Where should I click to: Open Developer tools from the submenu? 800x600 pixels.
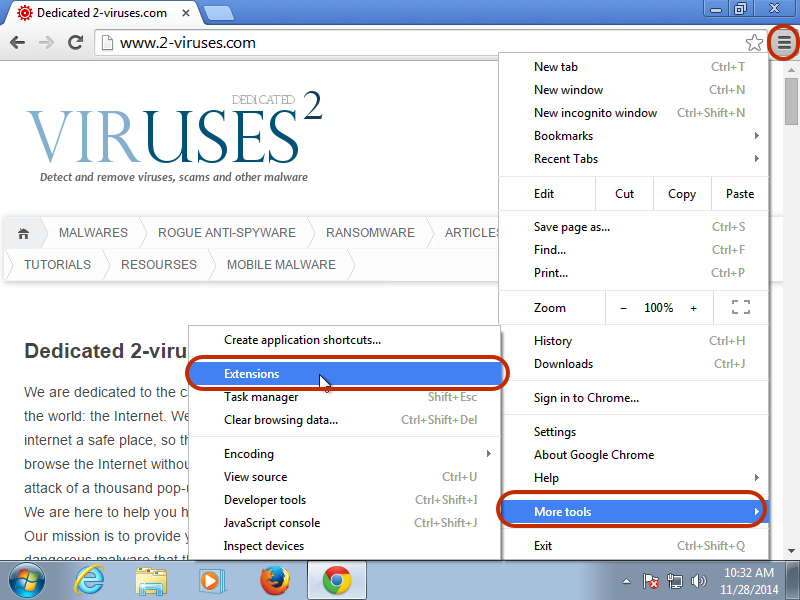(x=345, y=499)
